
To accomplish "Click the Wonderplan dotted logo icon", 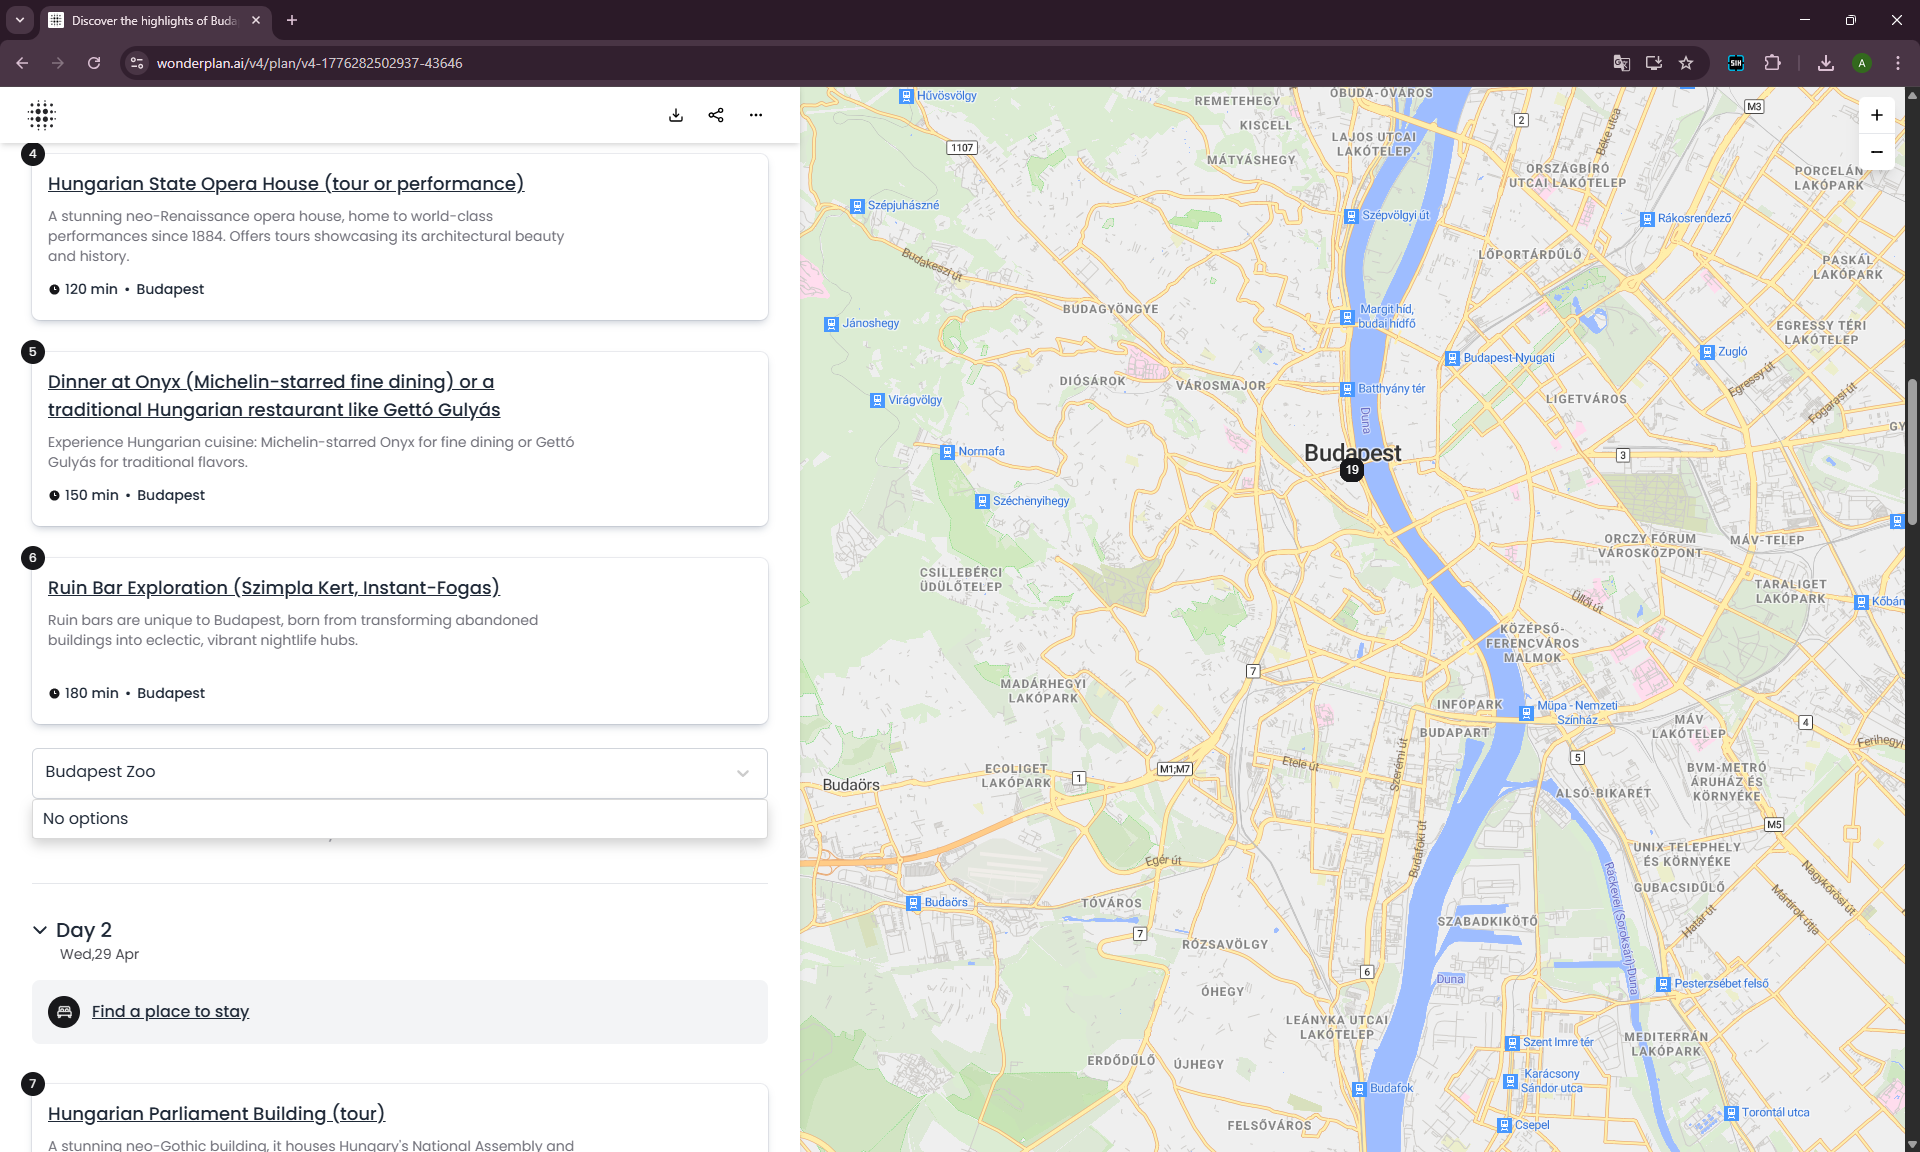I will (42, 115).
